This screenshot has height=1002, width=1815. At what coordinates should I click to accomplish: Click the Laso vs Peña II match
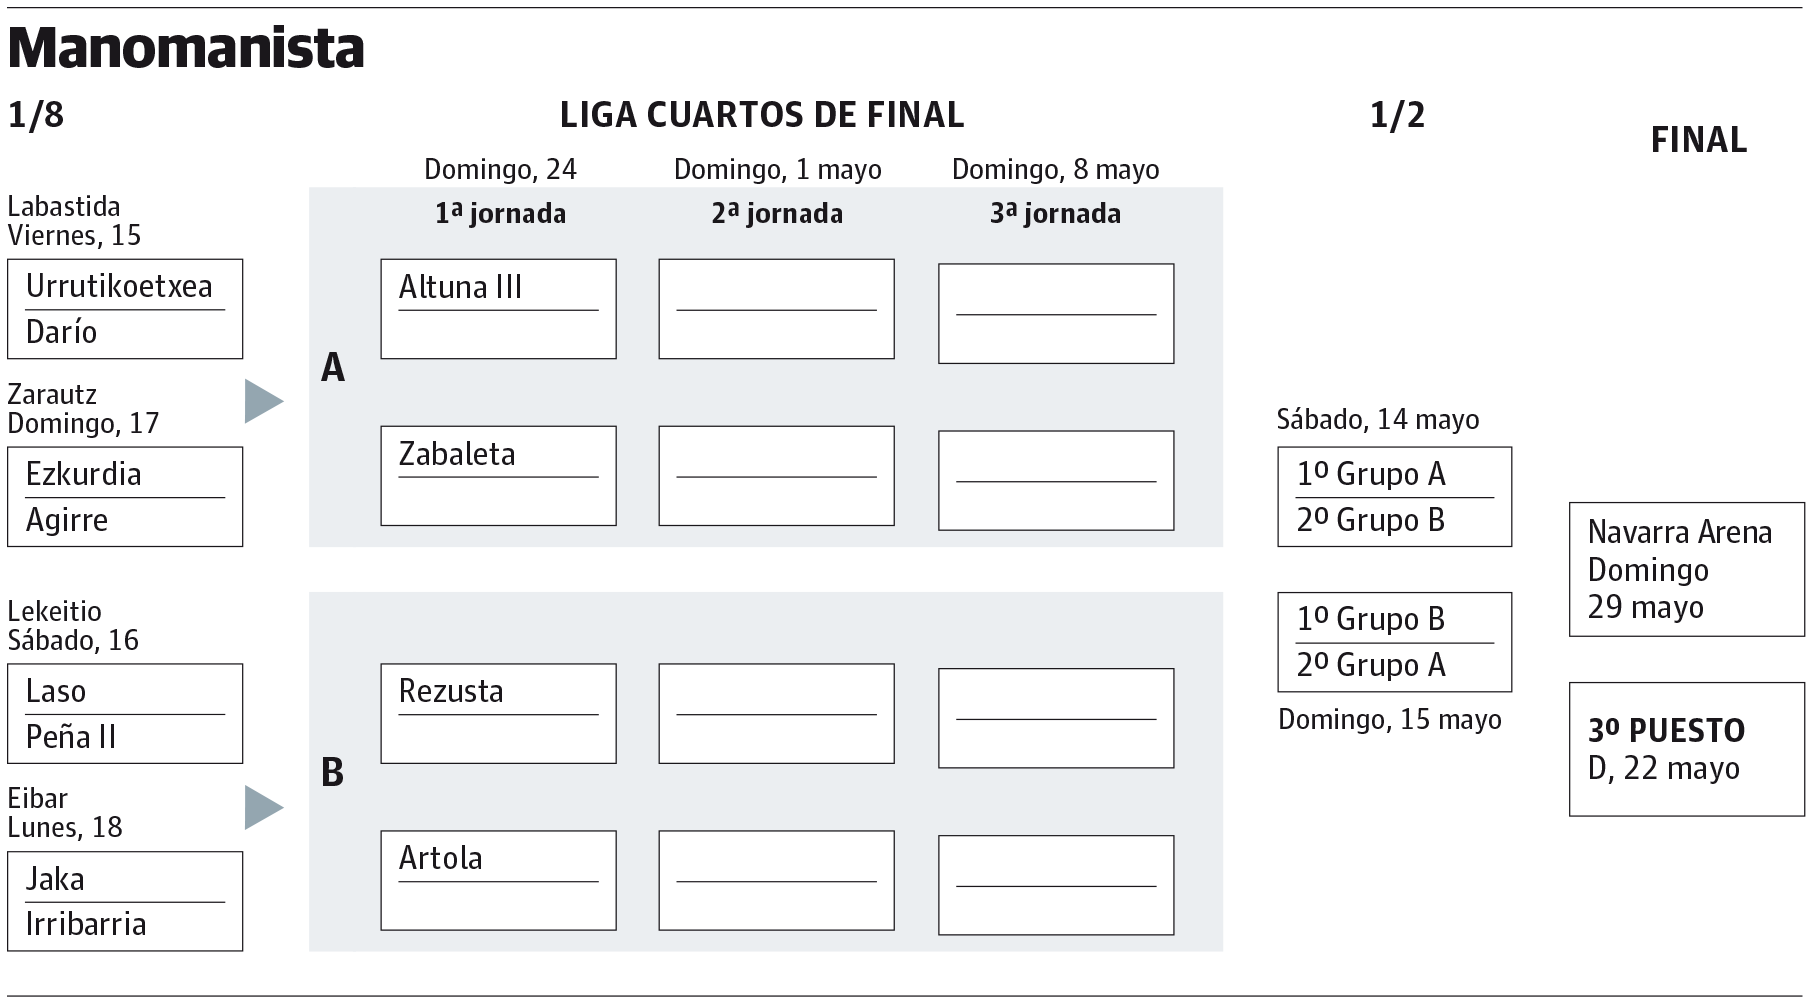pos(125,714)
